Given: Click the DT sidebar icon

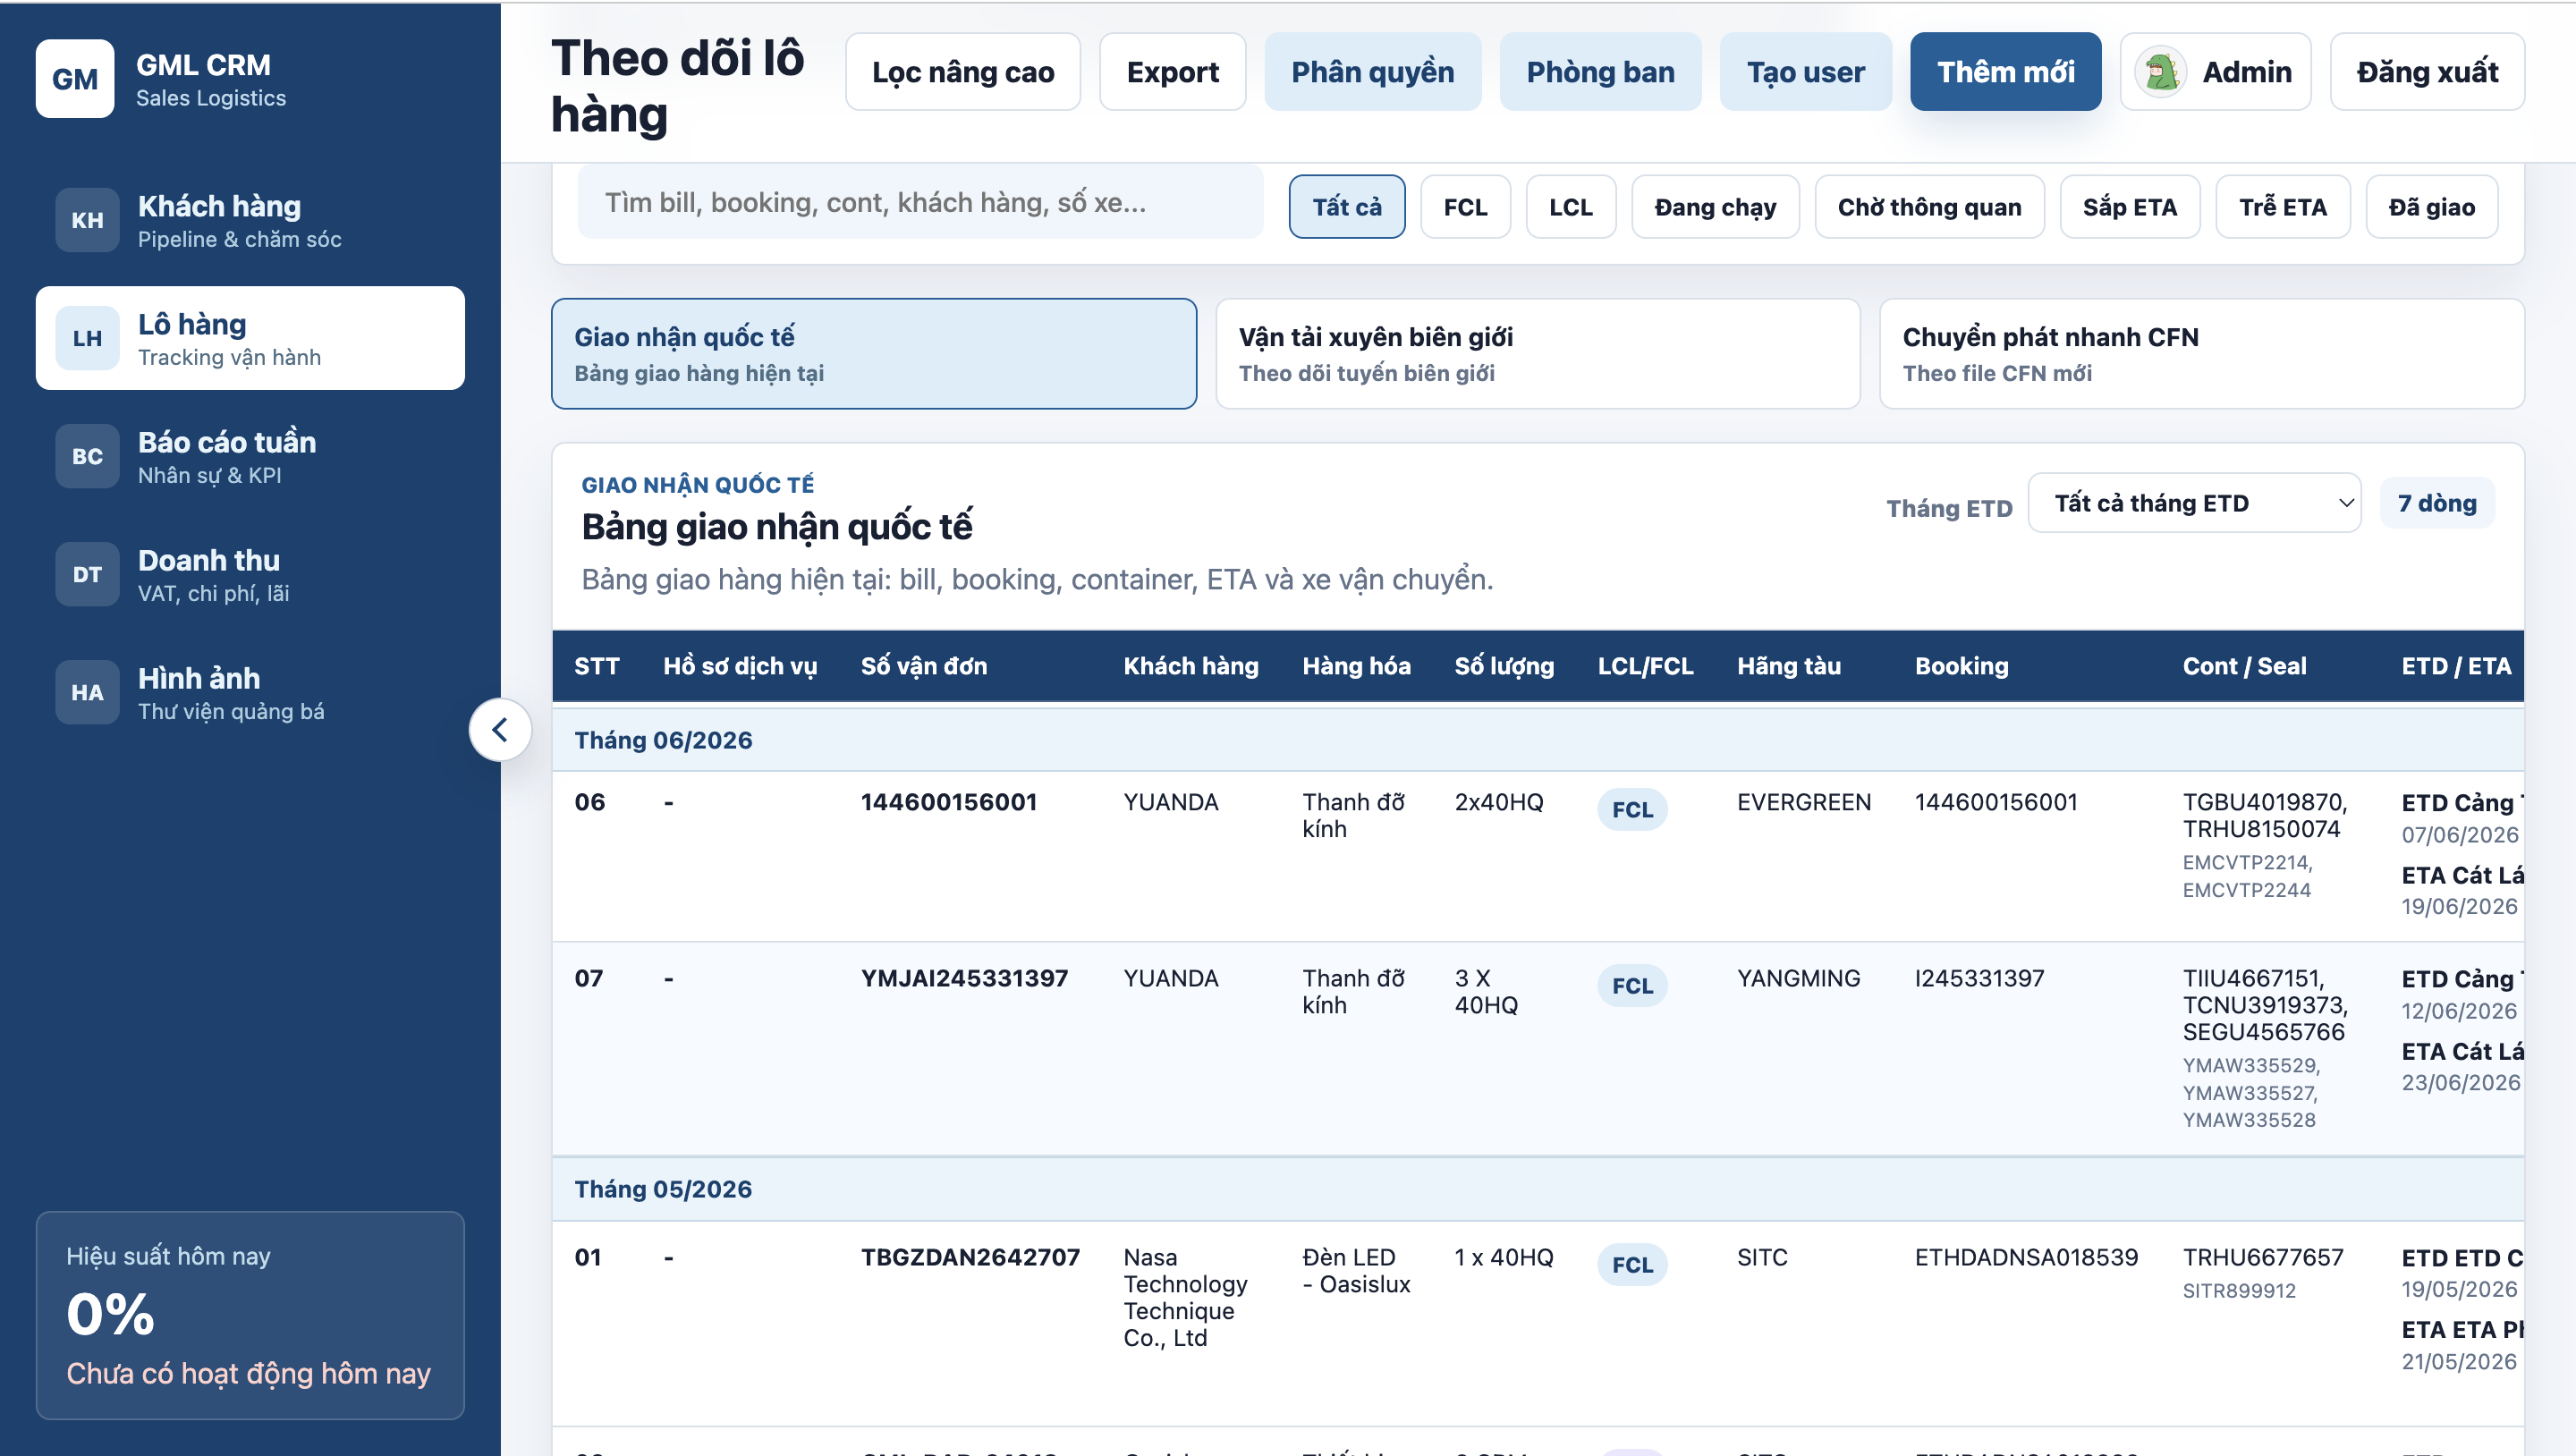Looking at the screenshot, I should click(x=87, y=574).
